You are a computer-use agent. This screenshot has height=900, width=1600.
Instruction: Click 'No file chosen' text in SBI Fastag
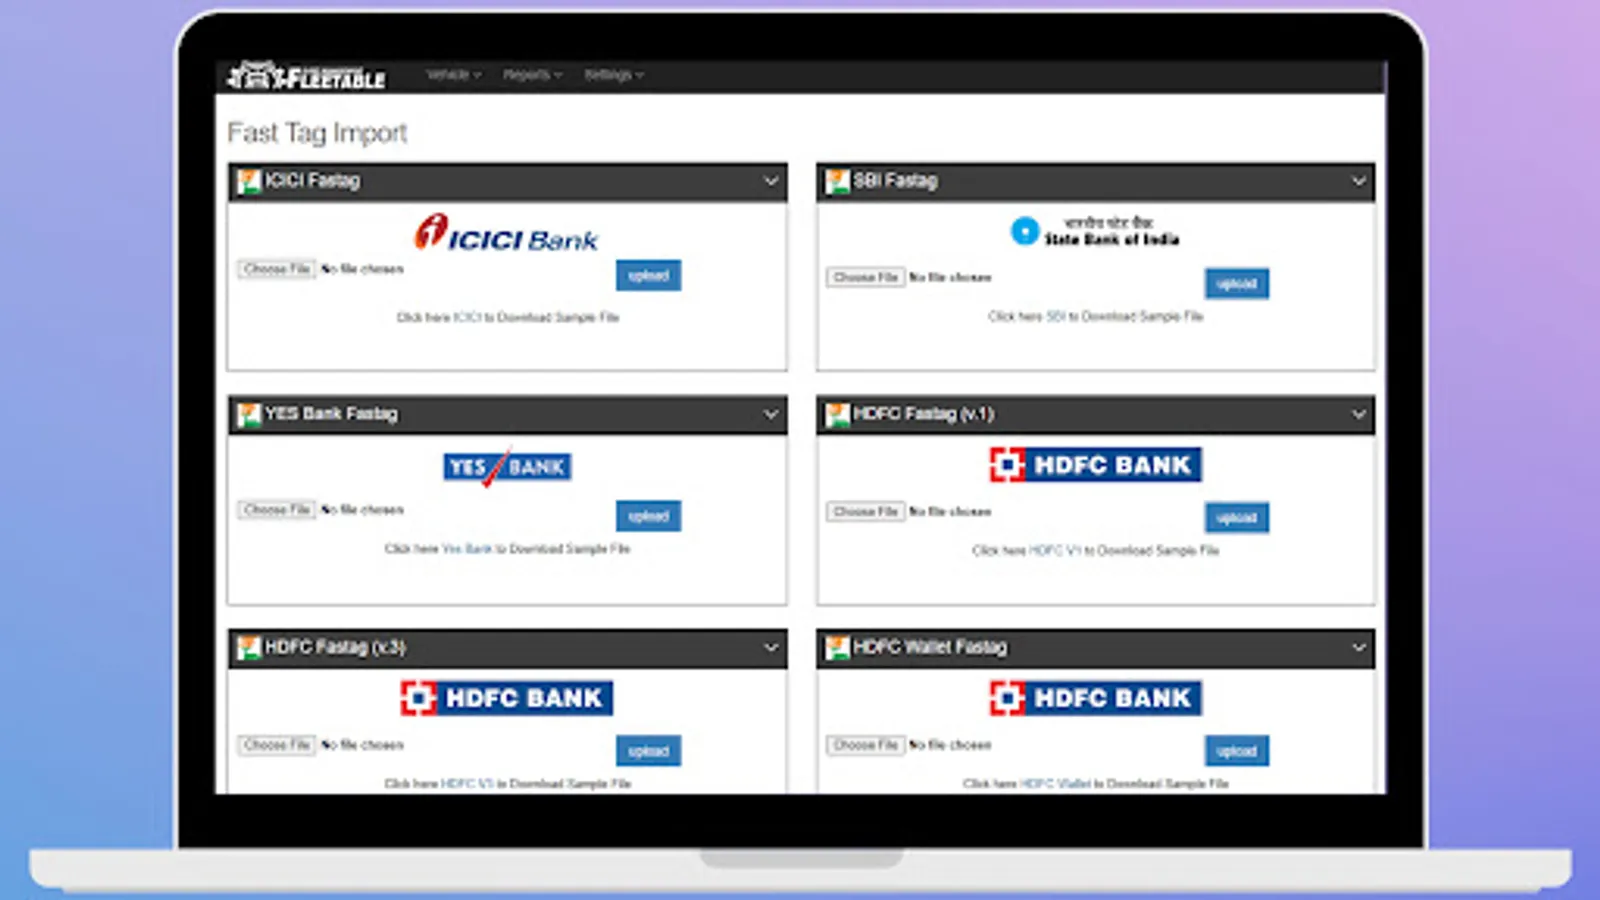950,277
